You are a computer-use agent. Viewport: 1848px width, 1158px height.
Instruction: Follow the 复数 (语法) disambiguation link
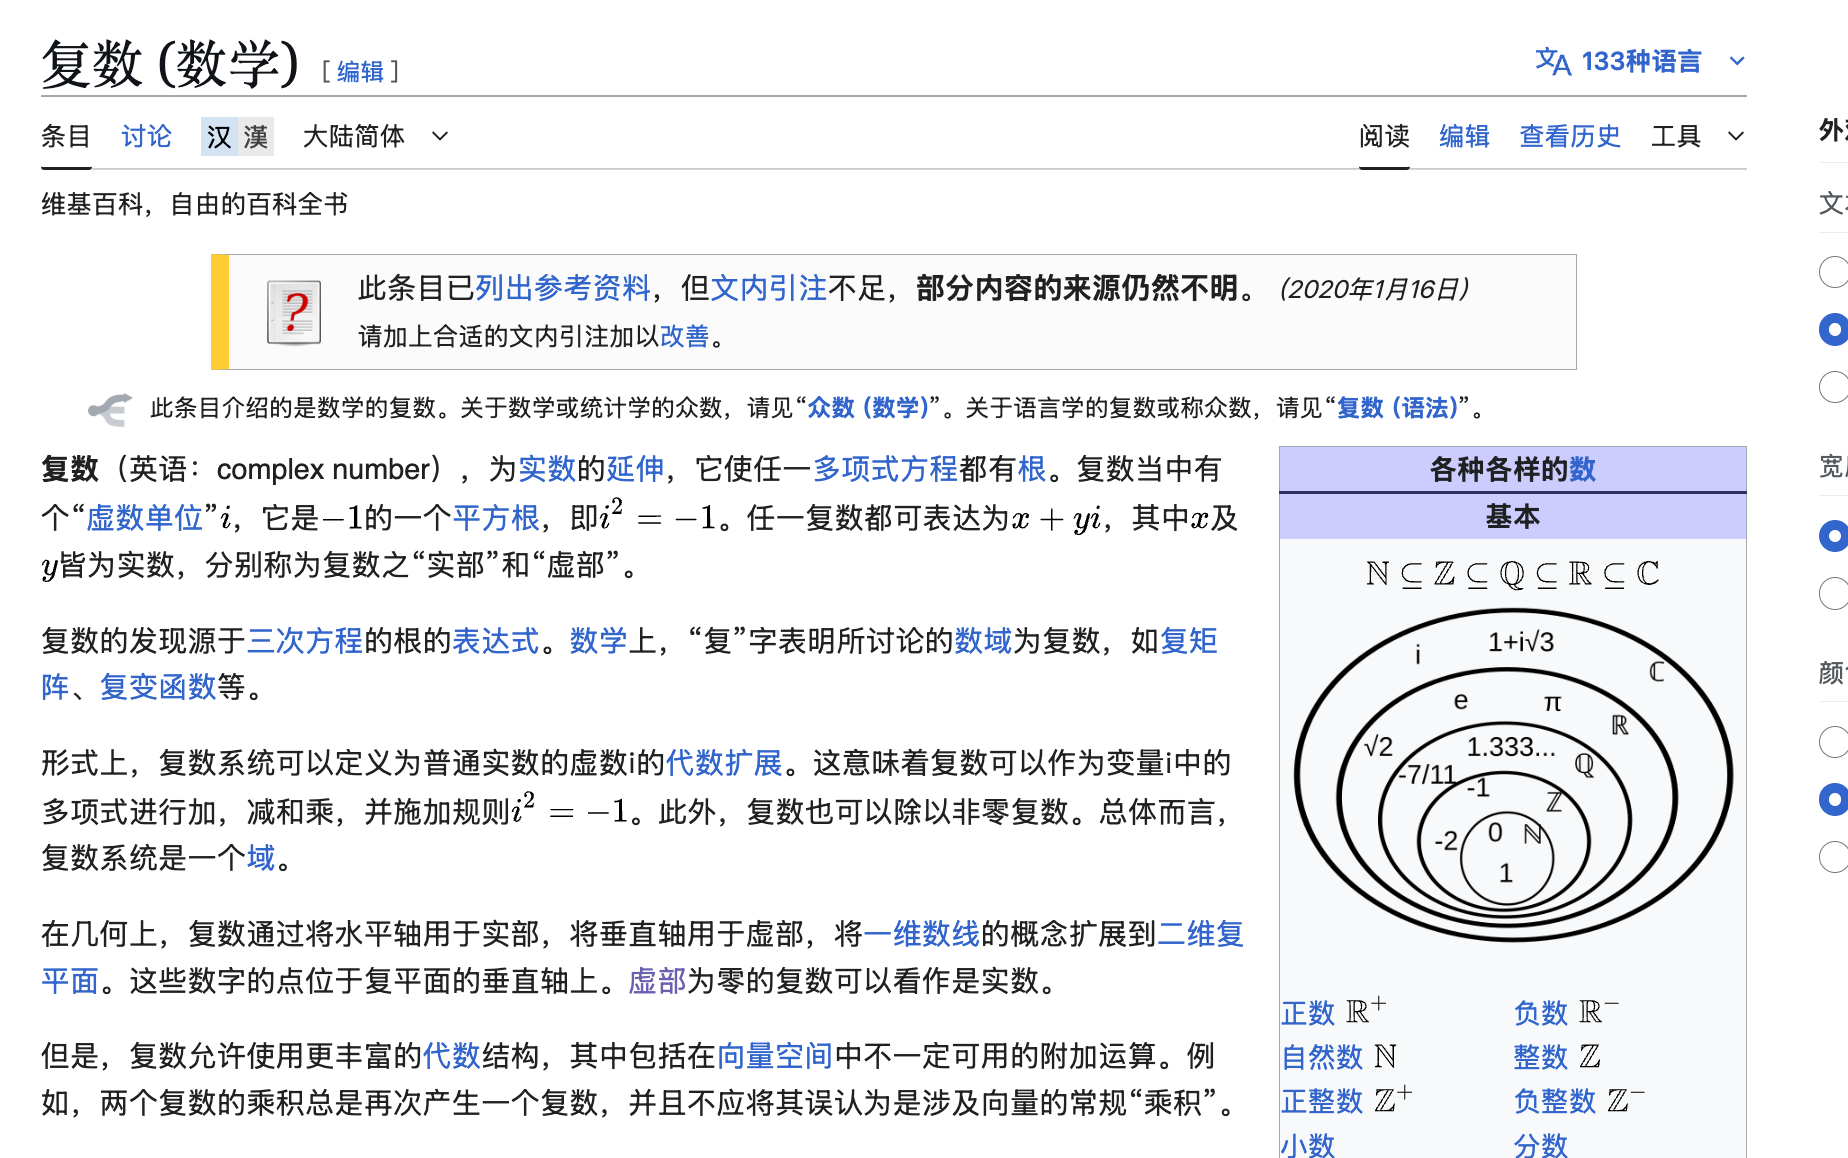coord(1398,408)
